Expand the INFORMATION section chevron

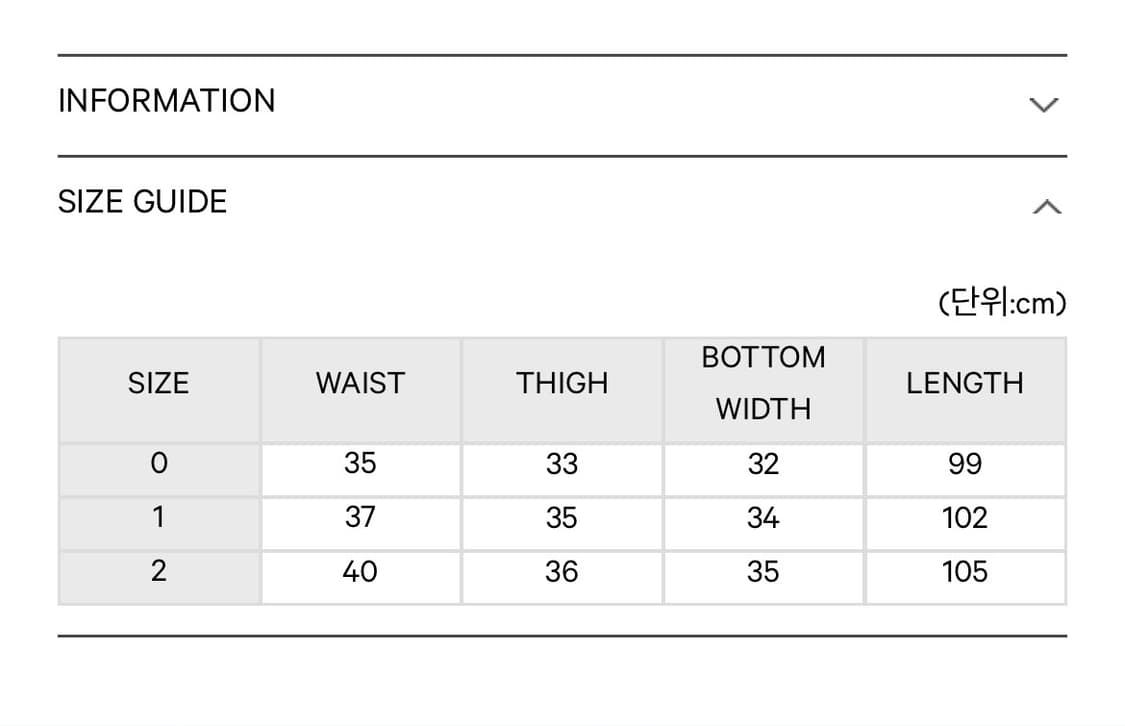1043,104
